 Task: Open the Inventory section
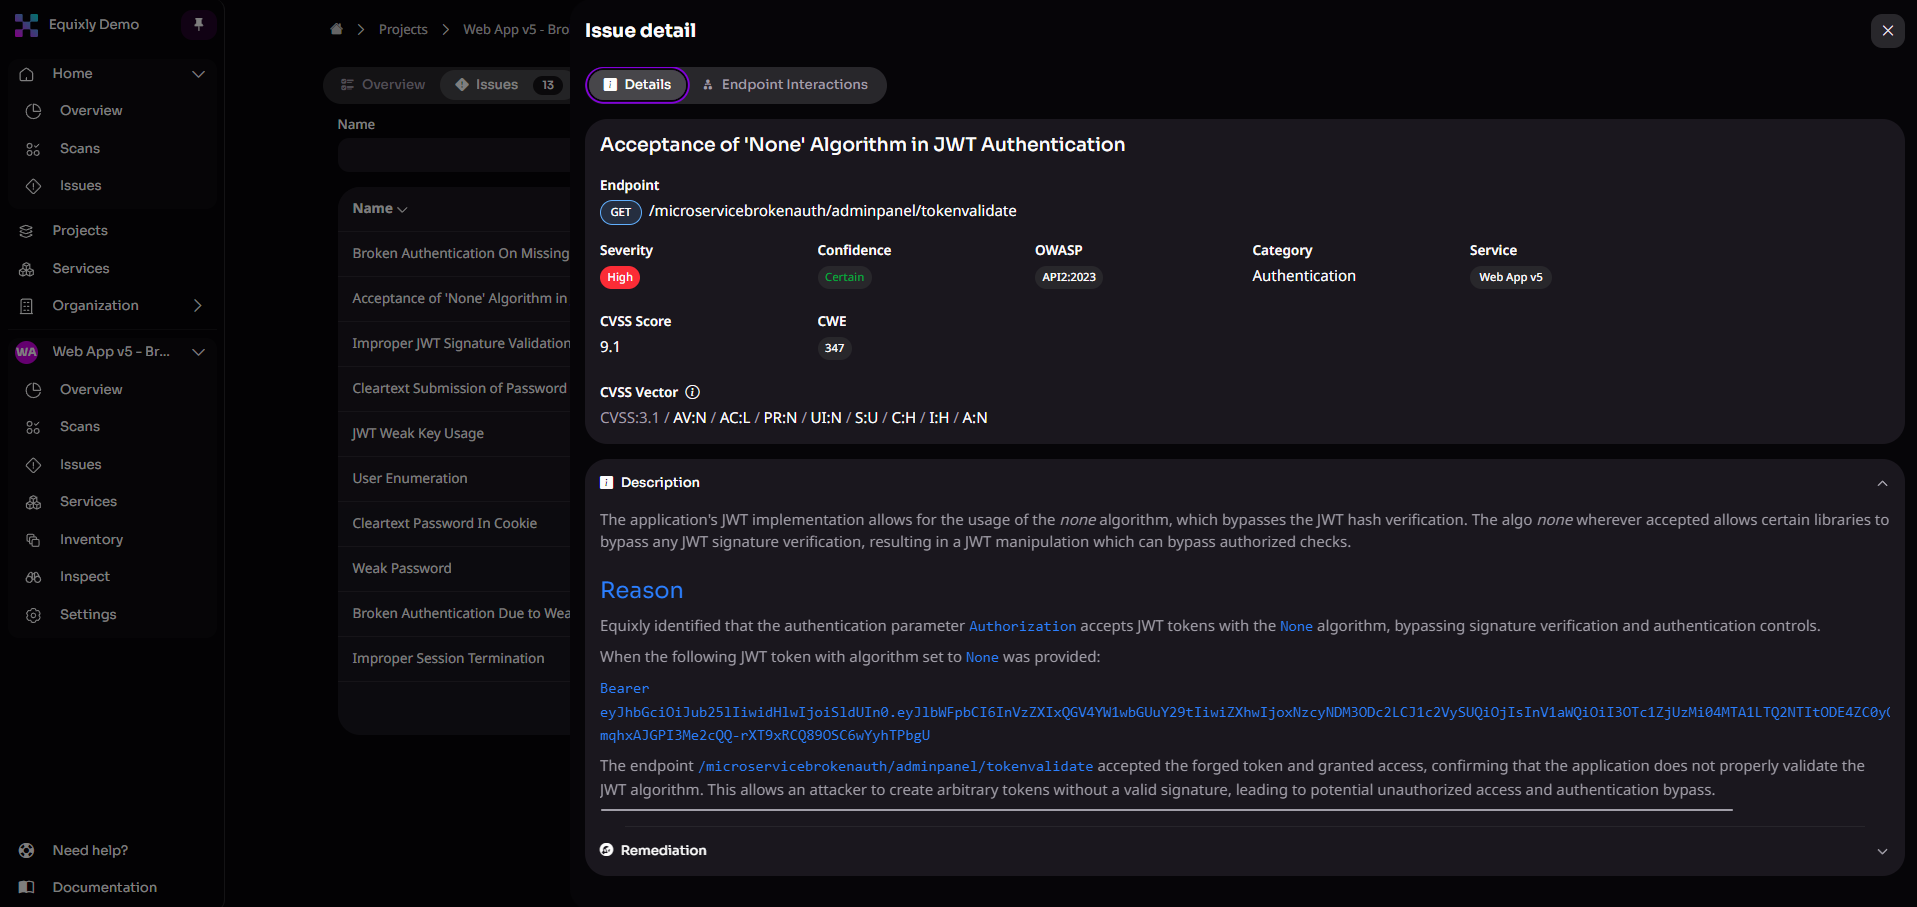tap(91, 539)
